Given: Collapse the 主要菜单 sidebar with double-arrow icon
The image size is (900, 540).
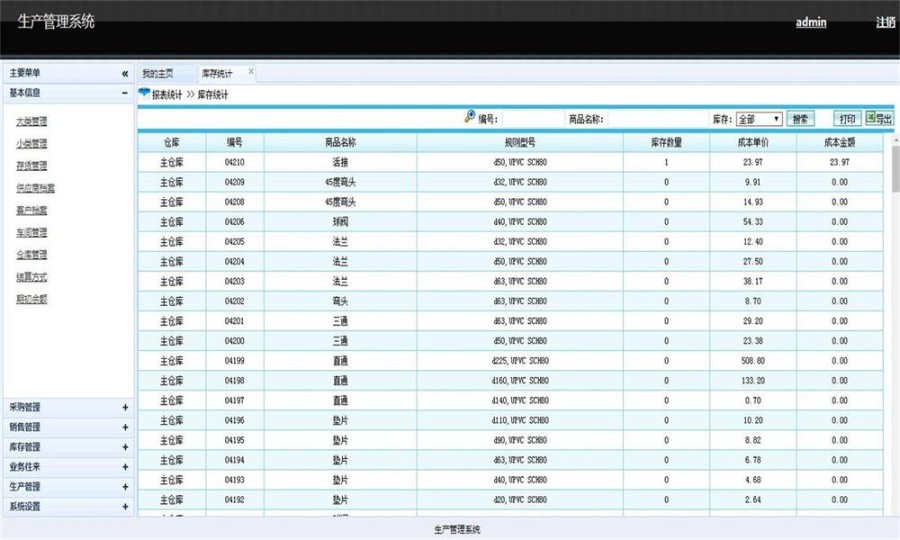Looking at the screenshot, I should 125,73.
